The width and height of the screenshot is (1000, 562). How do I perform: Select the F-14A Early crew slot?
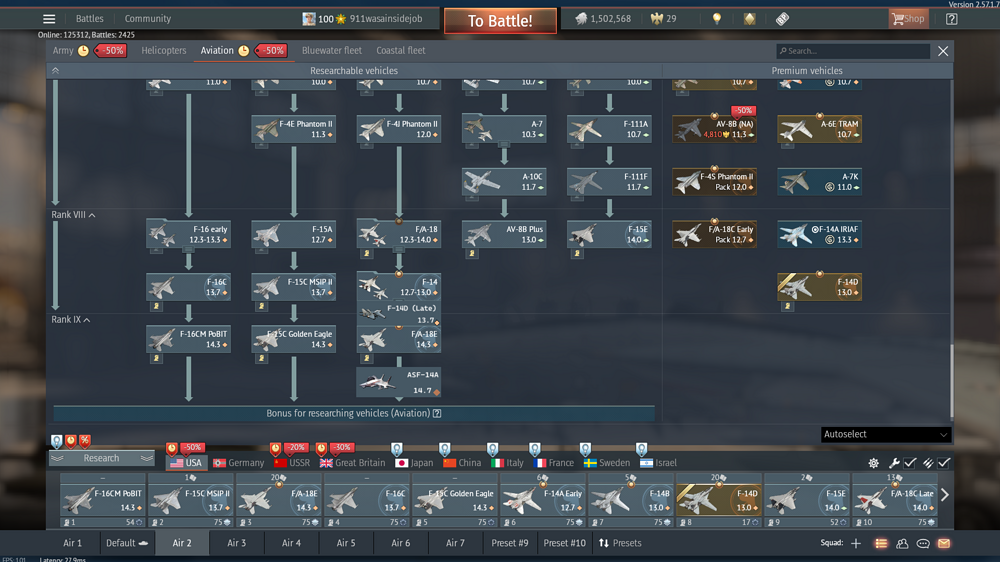pos(543,500)
